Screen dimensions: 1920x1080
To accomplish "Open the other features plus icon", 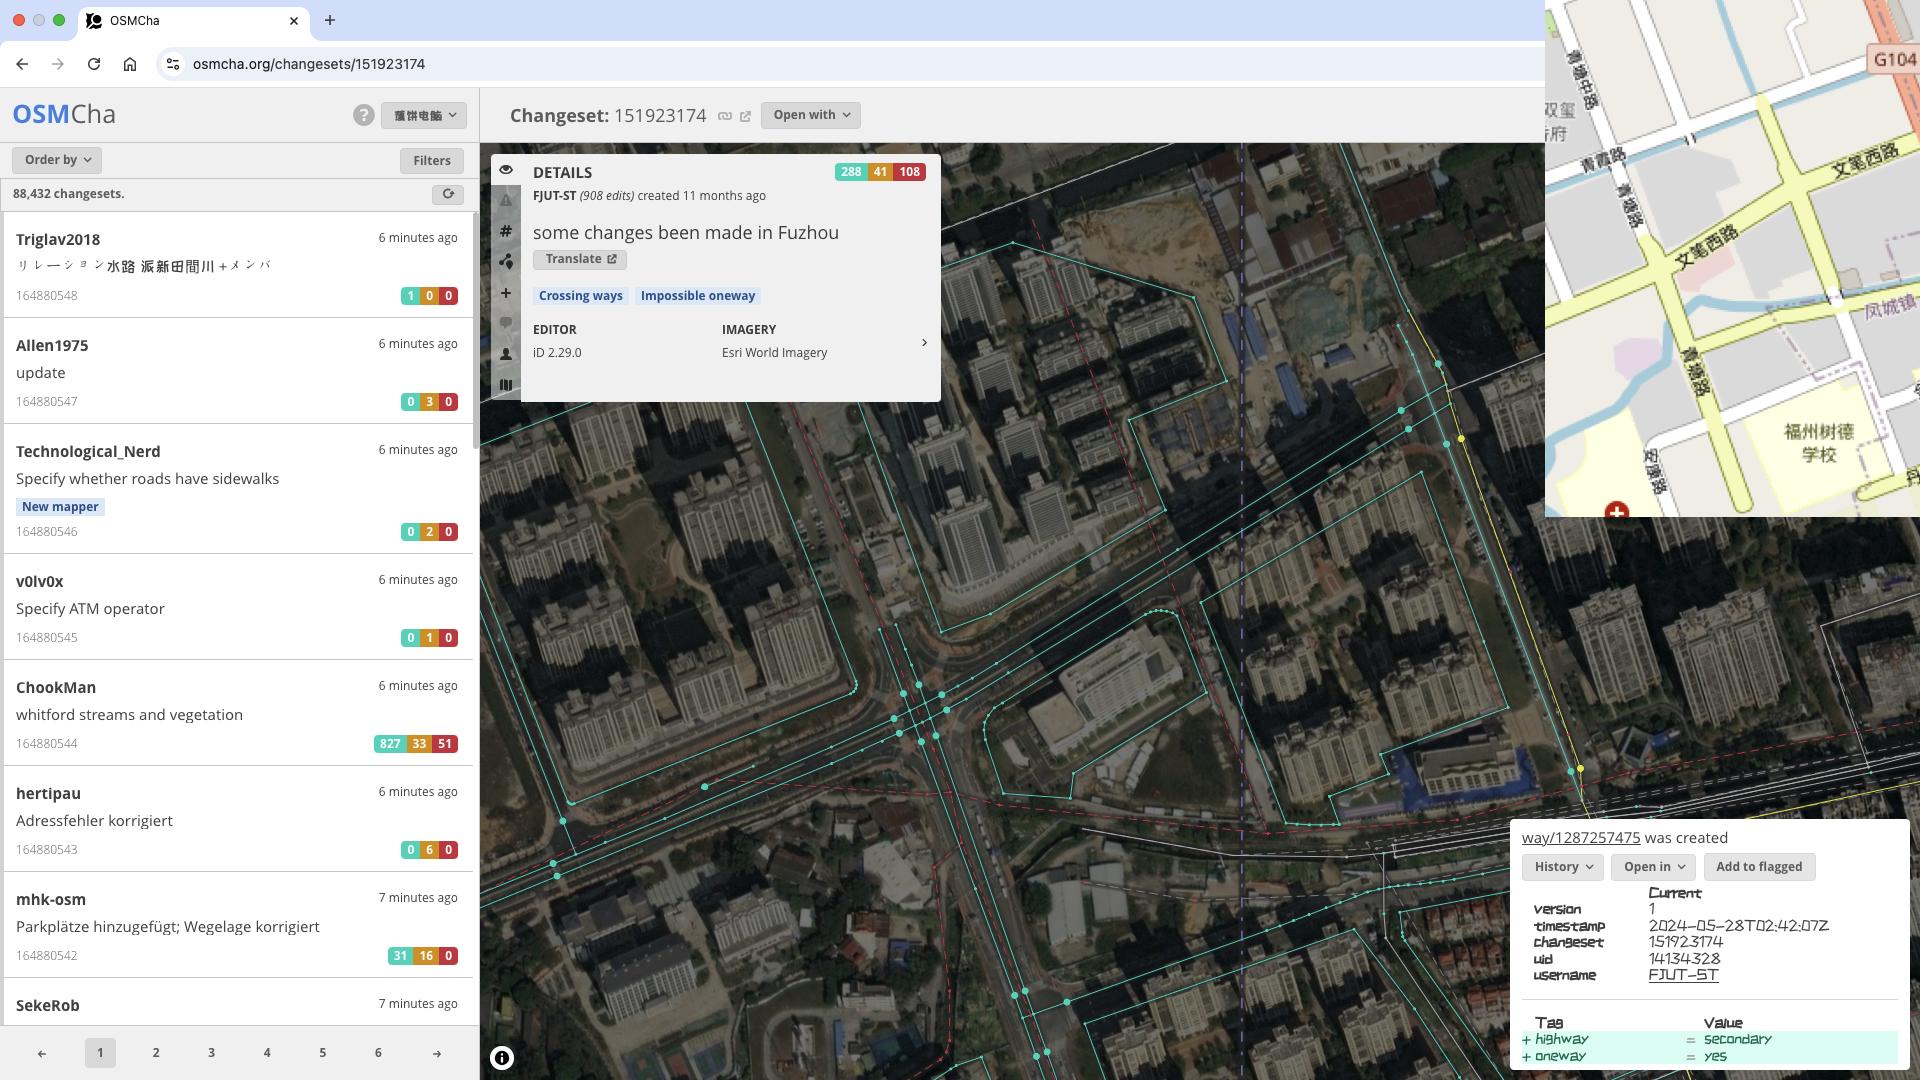I will click(506, 293).
